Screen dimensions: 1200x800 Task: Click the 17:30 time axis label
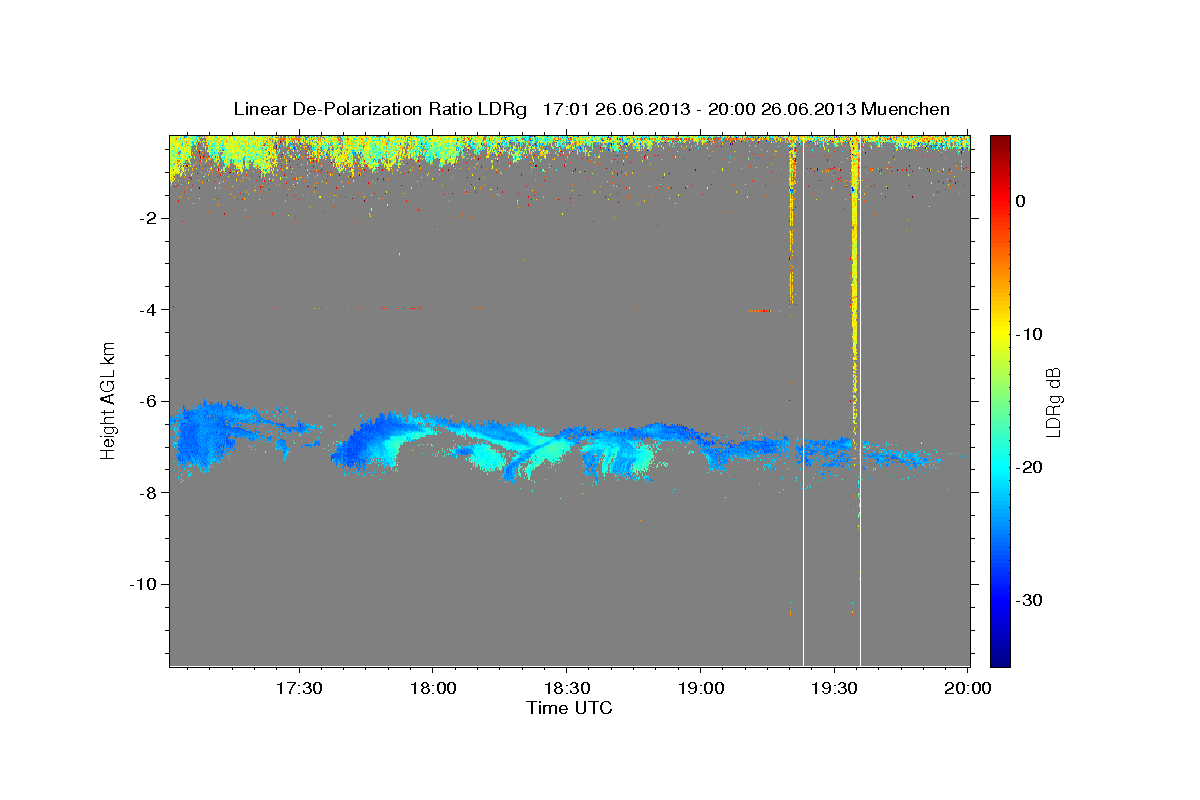pos(299,689)
